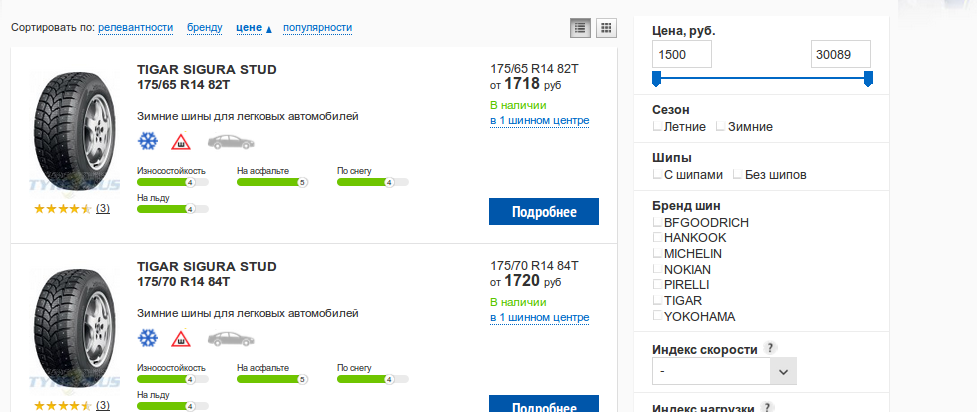Click Подробнее for 175/65 R14 82T tire
The width and height of the screenshot is (977, 412).
click(x=543, y=211)
